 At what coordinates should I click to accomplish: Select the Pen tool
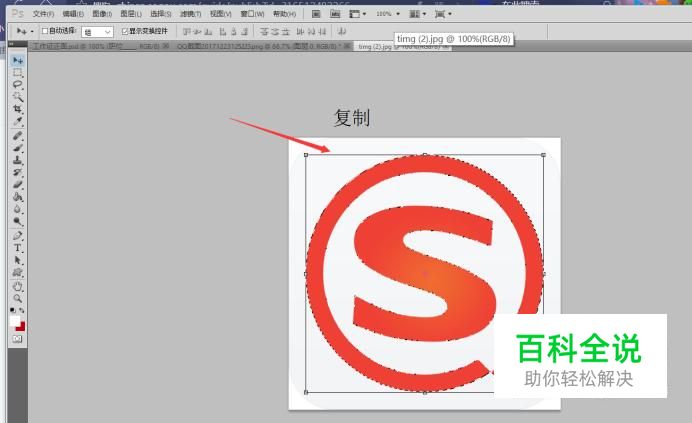click(18, 236)
